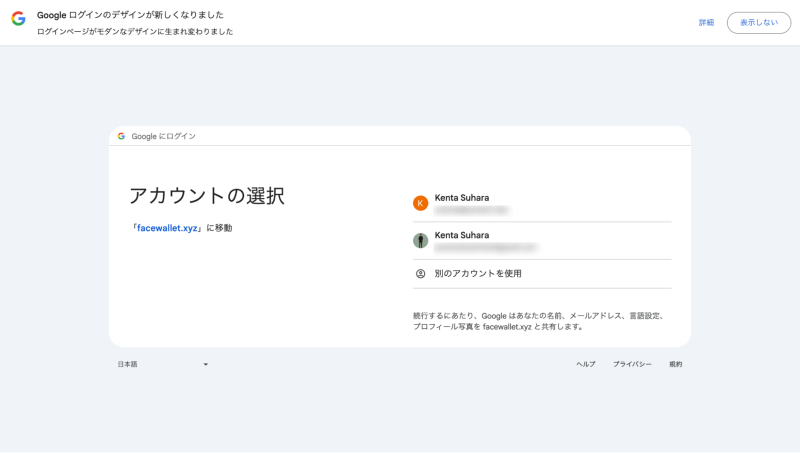Click the first 'Kenta Suhara' name text
800x453 pixels.
tap(462, 197)
